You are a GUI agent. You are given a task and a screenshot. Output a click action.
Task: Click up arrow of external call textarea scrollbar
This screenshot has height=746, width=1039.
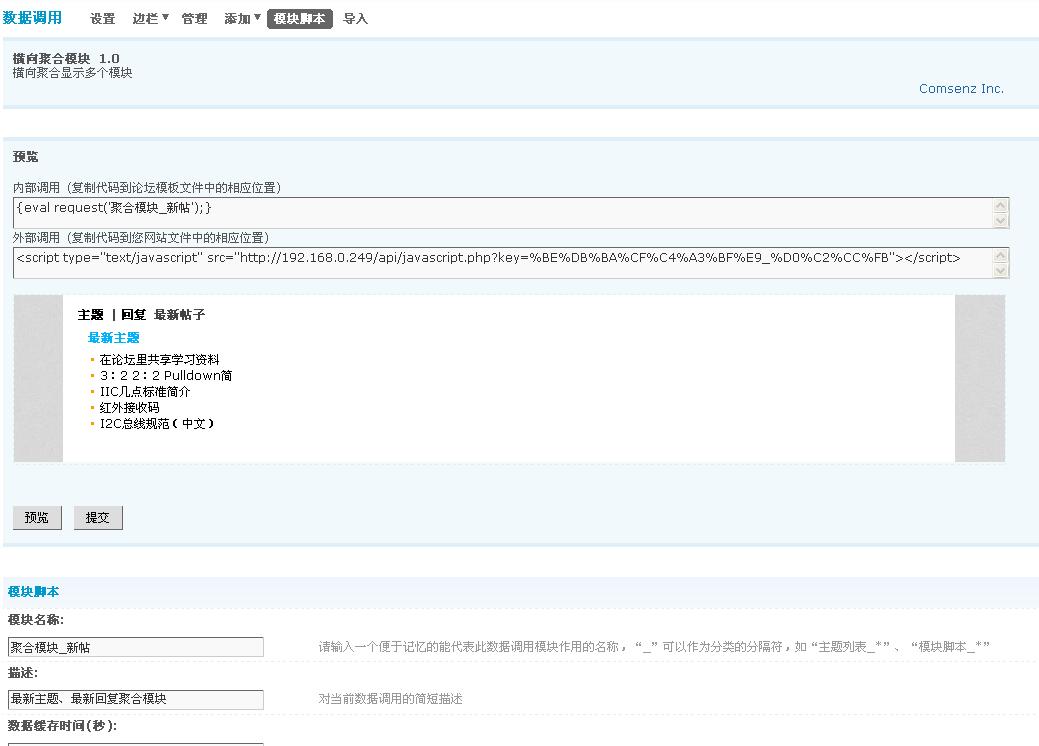coord(1001,255)
